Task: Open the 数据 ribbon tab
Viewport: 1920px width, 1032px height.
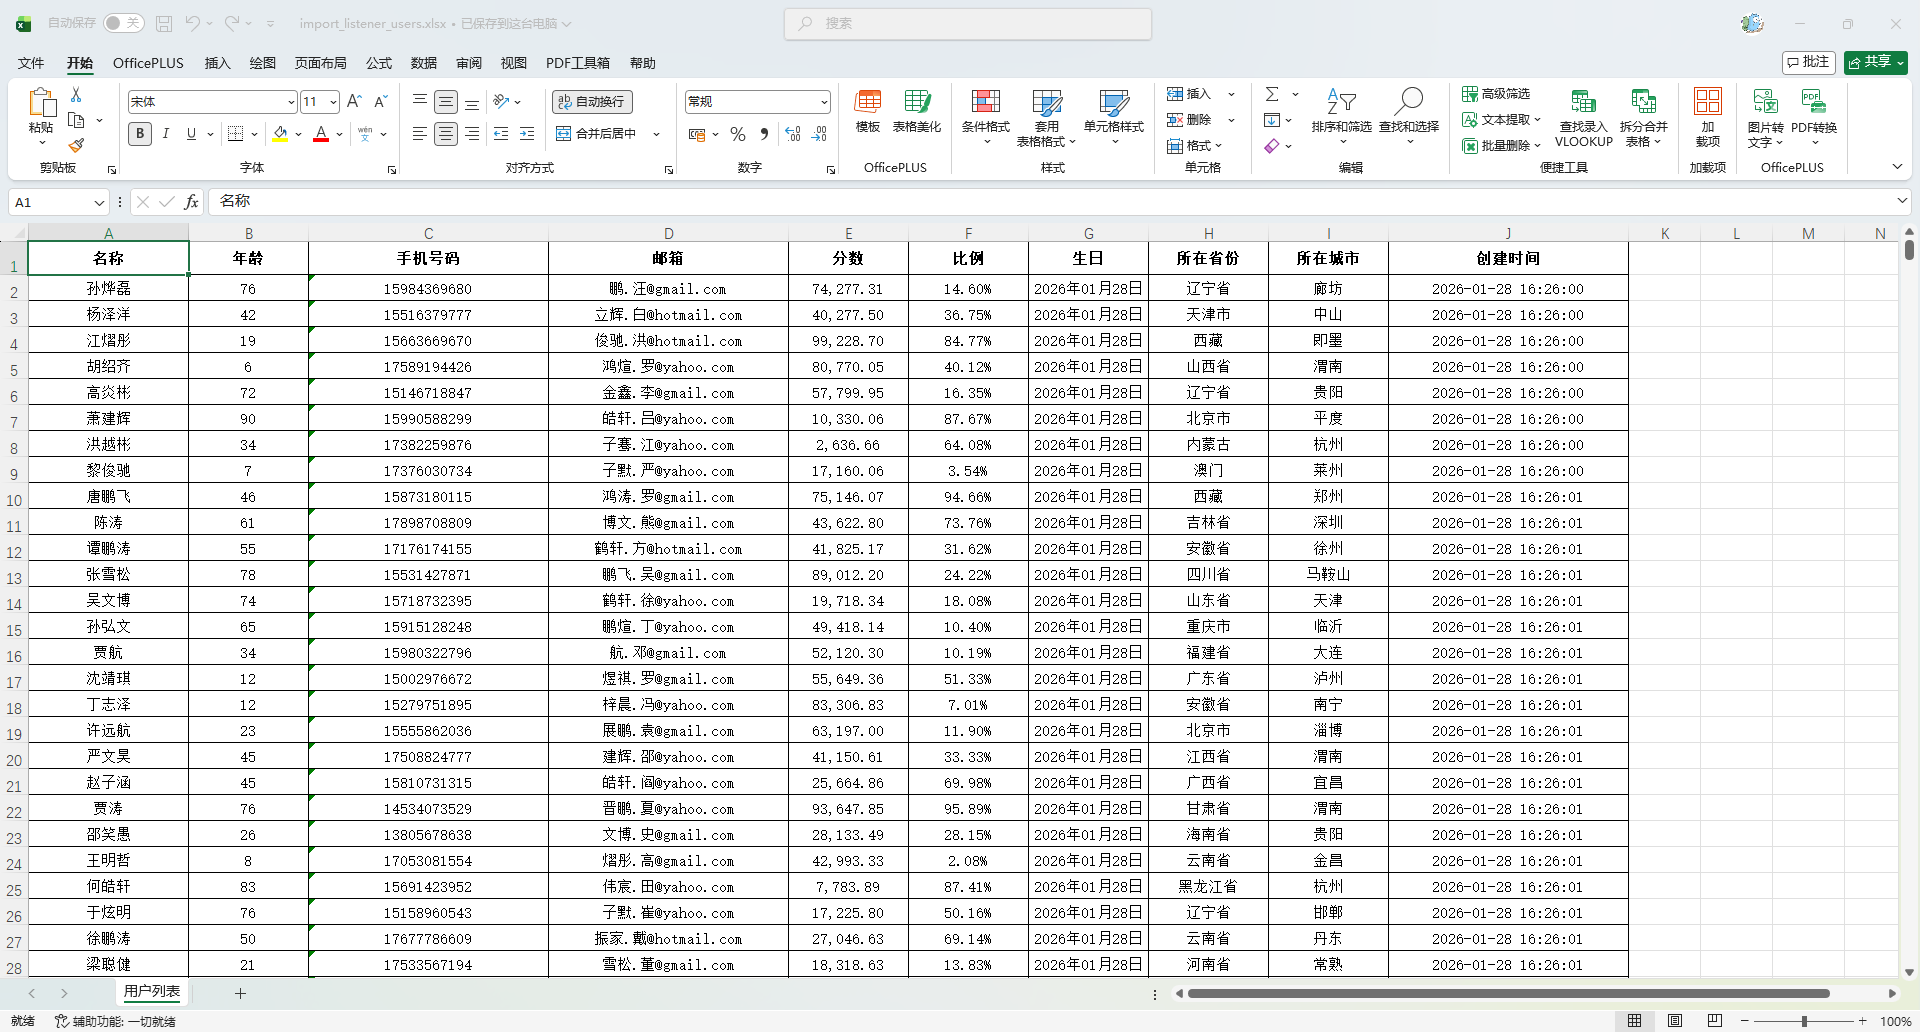Action: point(423,63)
